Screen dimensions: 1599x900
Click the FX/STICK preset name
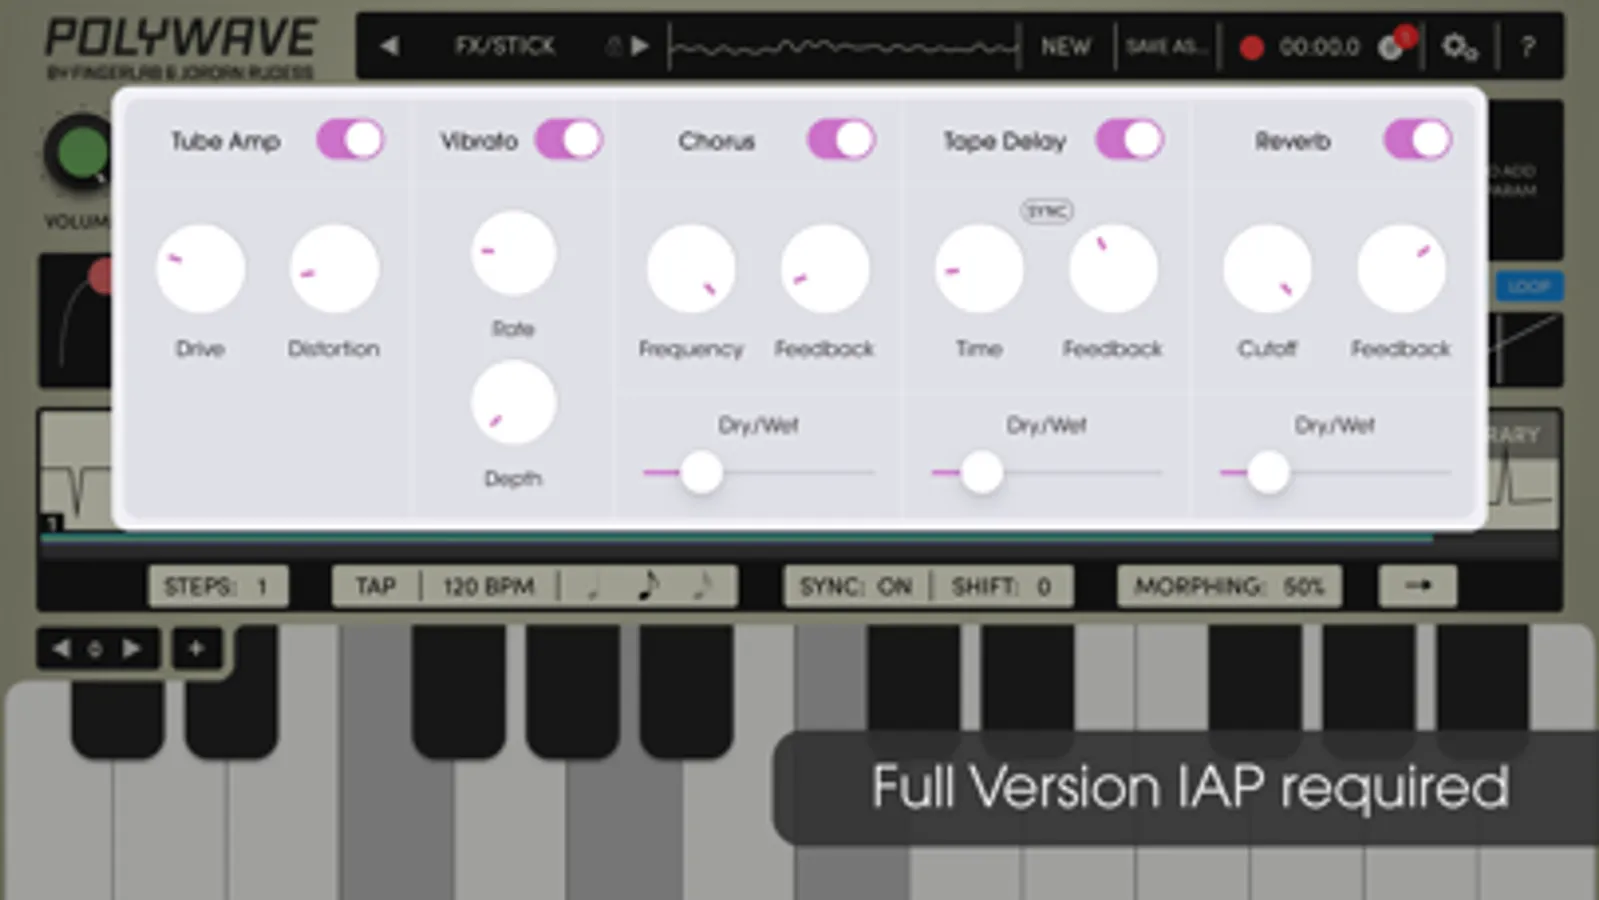coord(505,46)
